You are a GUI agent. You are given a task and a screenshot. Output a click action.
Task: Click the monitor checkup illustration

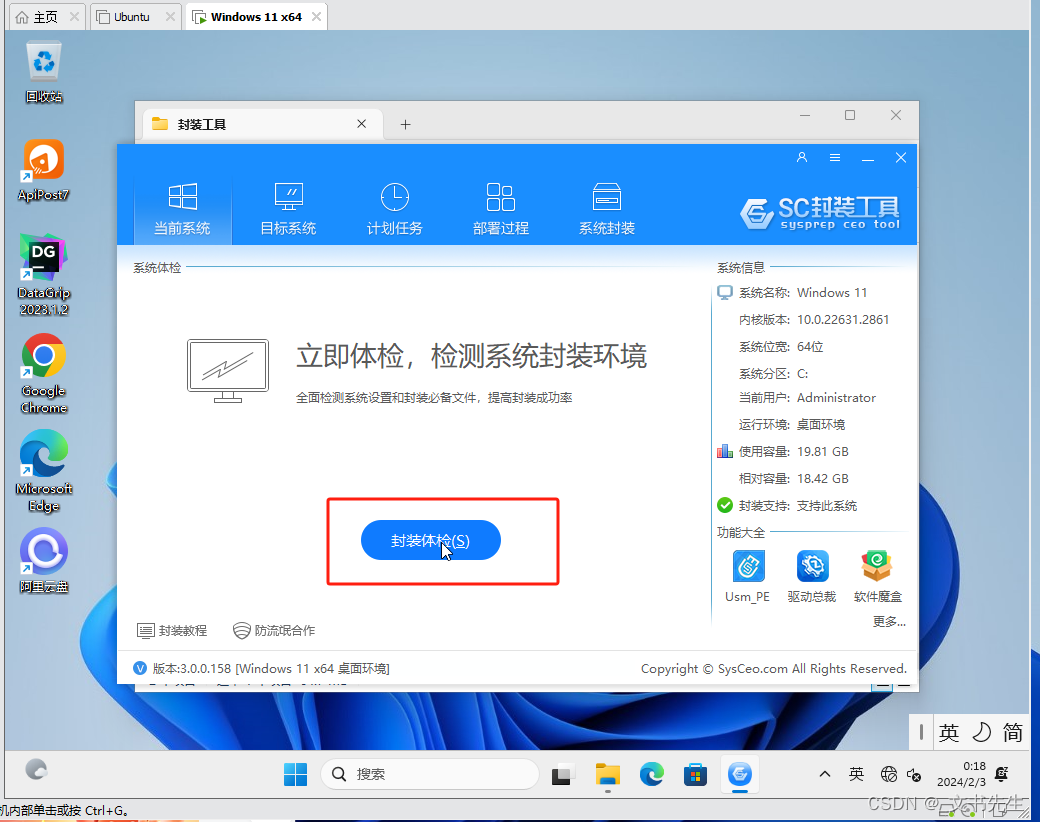point(228,371)
